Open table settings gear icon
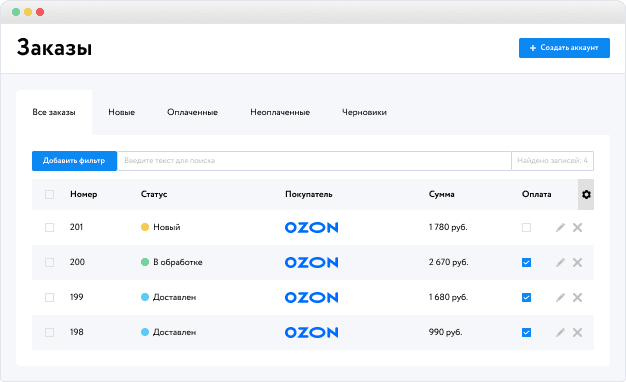 586,194
